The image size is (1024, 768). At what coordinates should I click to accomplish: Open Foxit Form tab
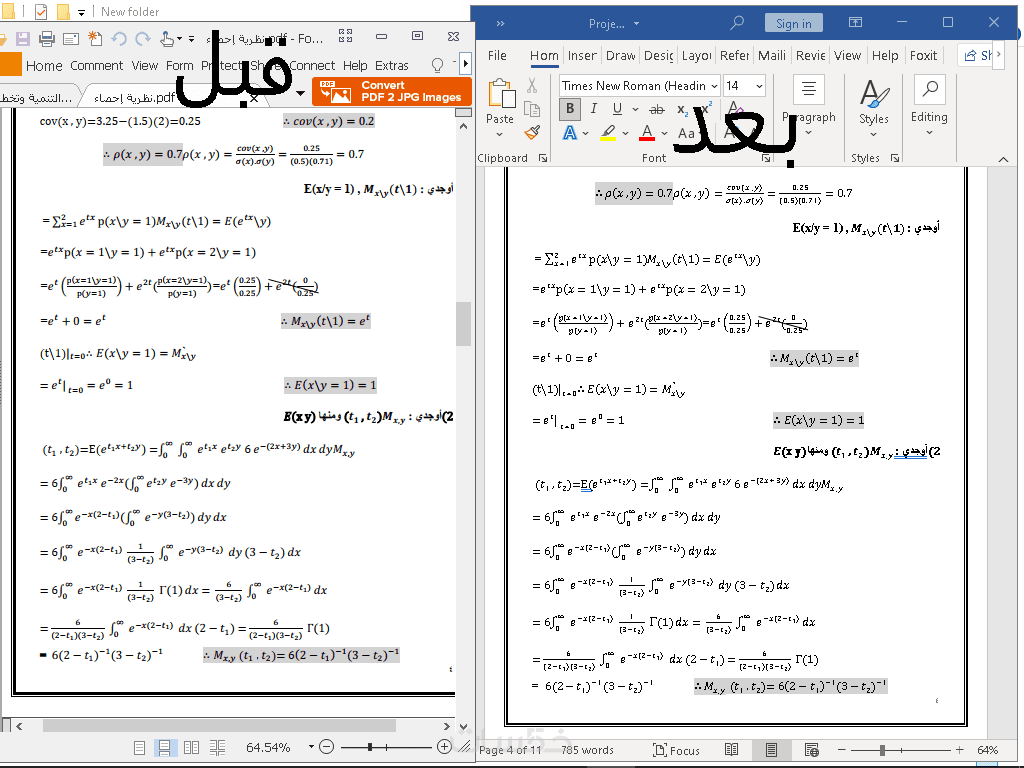180,66
